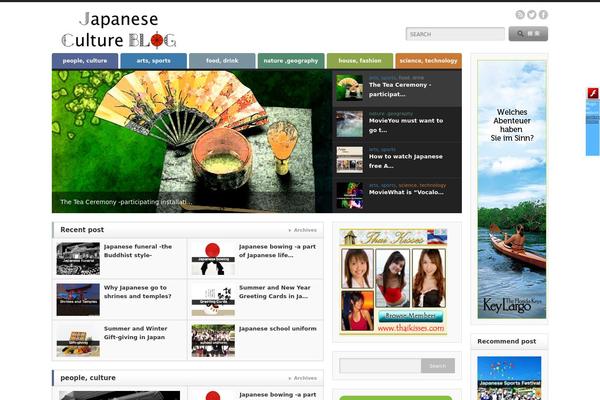The image size is (600, 400).
Task: Open the RSS feed icon
Action: (x=520, y=15)
